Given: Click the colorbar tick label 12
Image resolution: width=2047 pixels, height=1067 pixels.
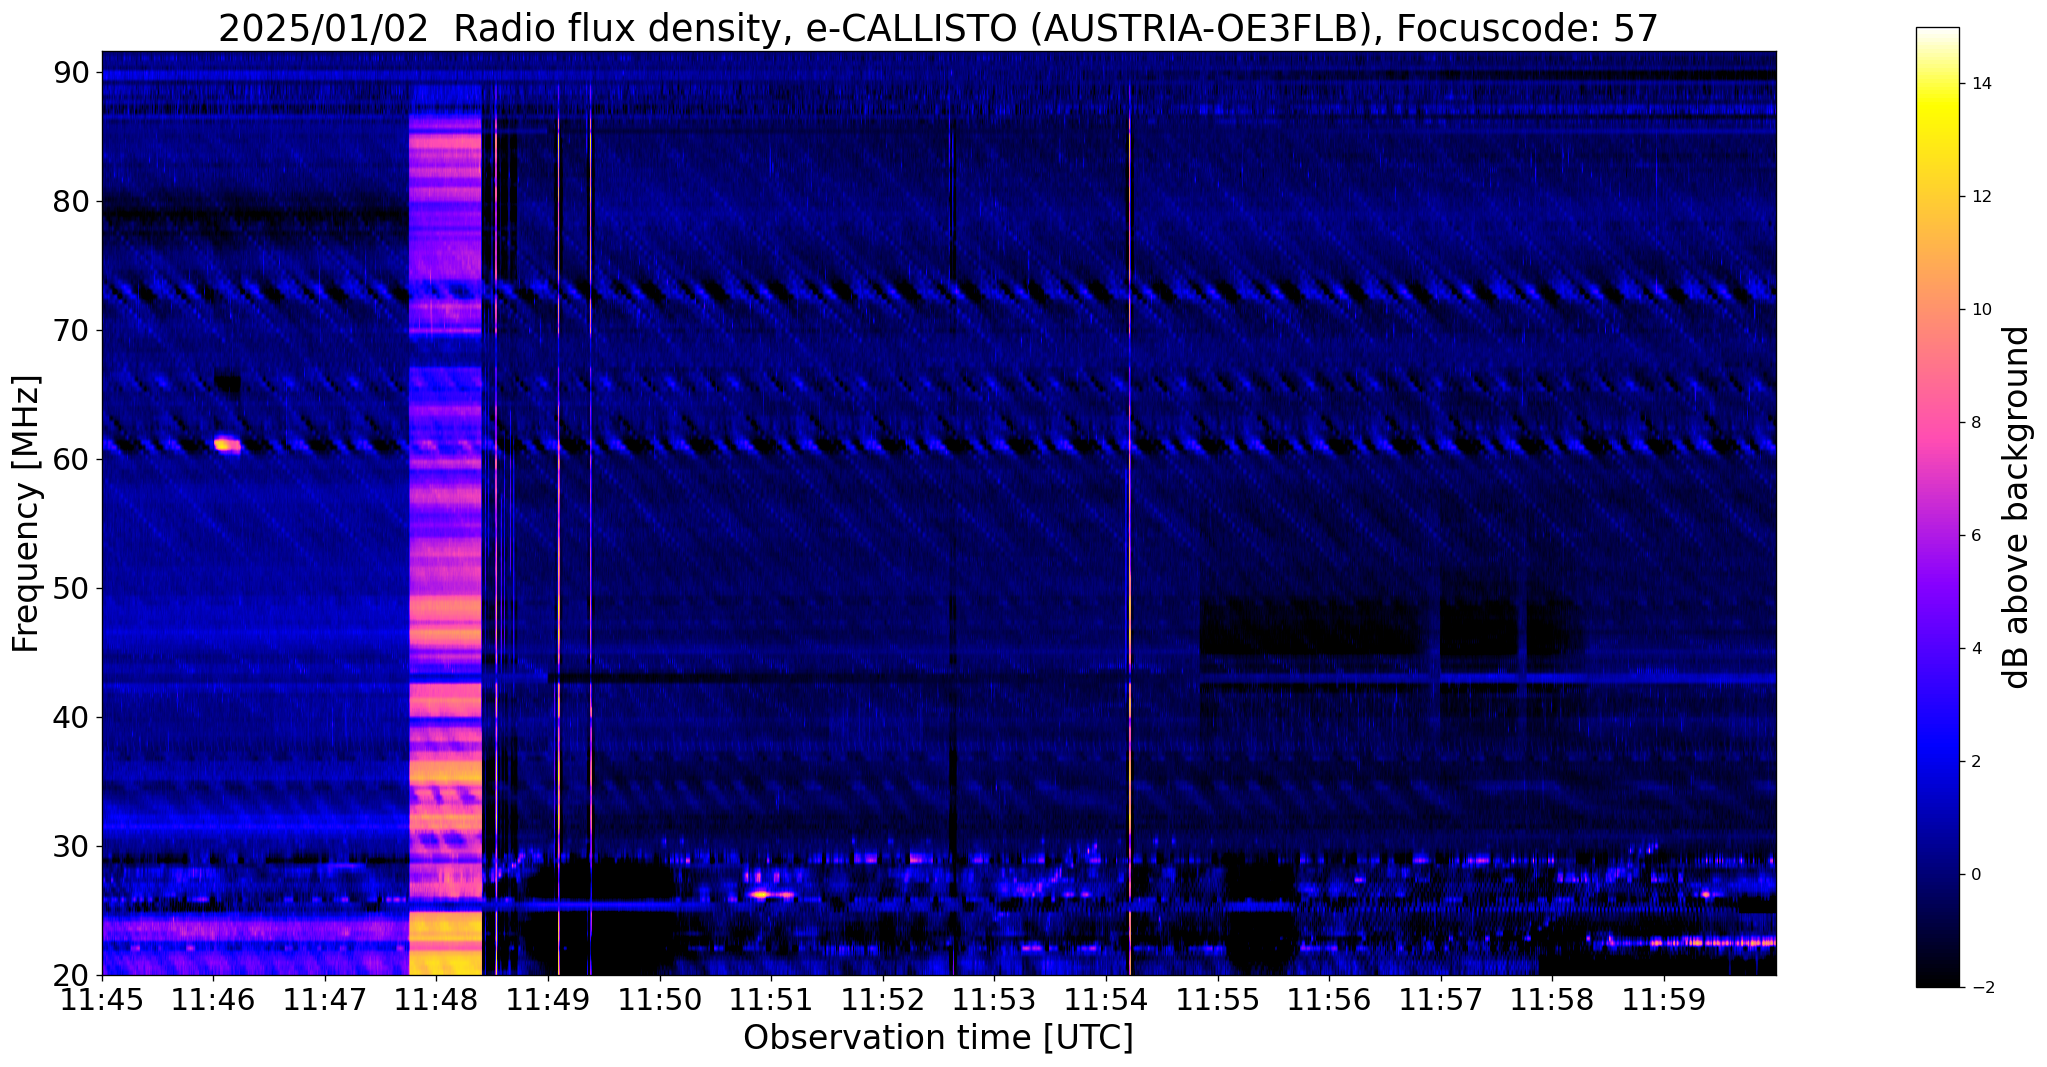Looking at the screenshot, I should pos(1981,197).
